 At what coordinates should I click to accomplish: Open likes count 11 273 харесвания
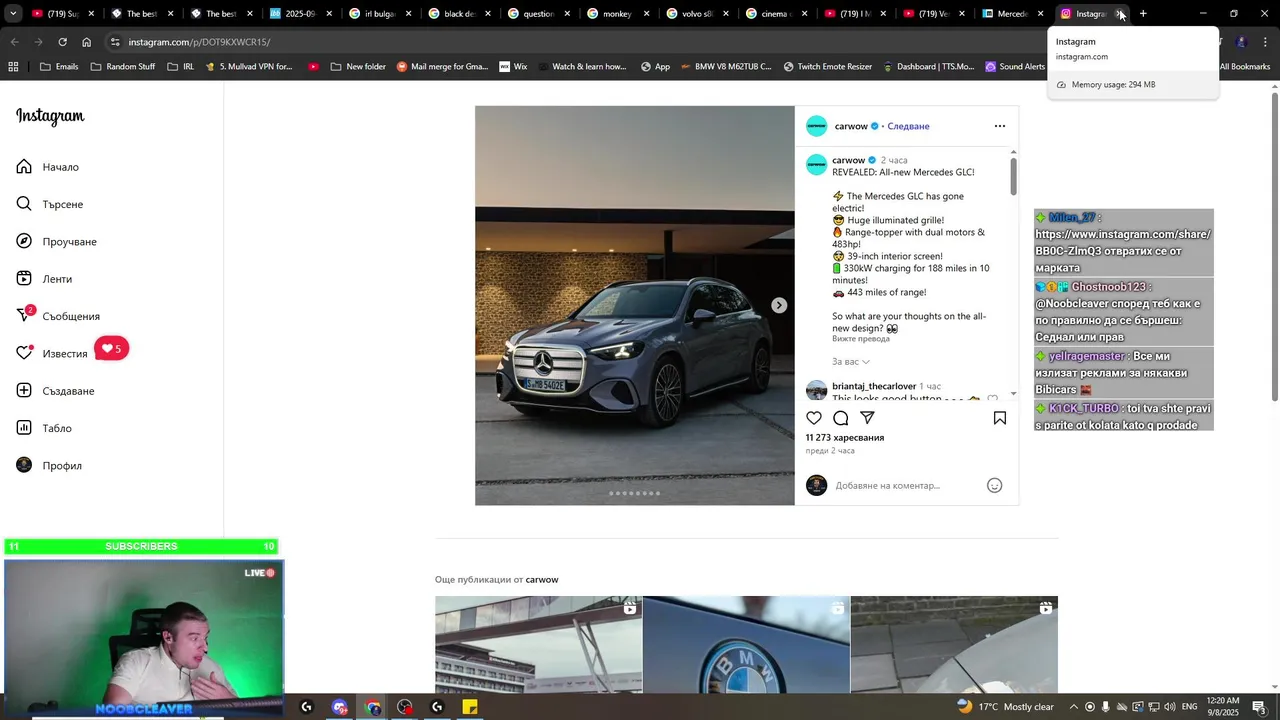coord(845,437)
